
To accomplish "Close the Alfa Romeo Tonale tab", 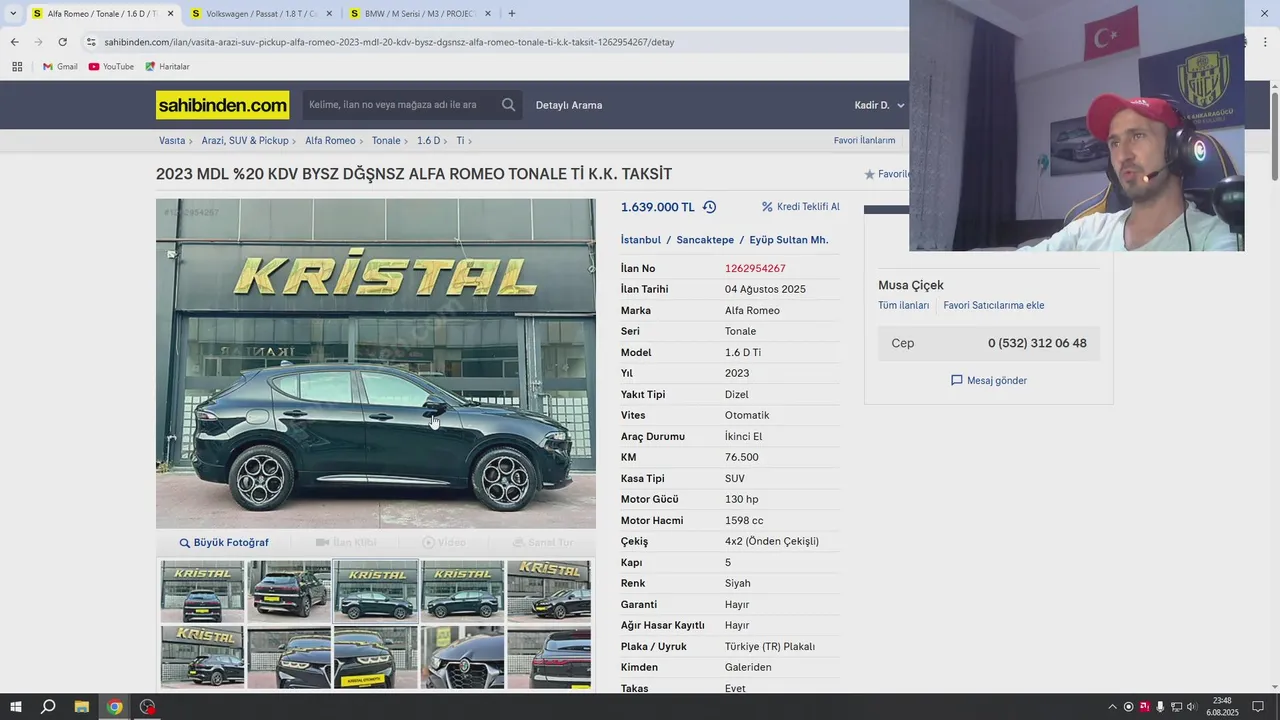I will [x=170, y=14].
